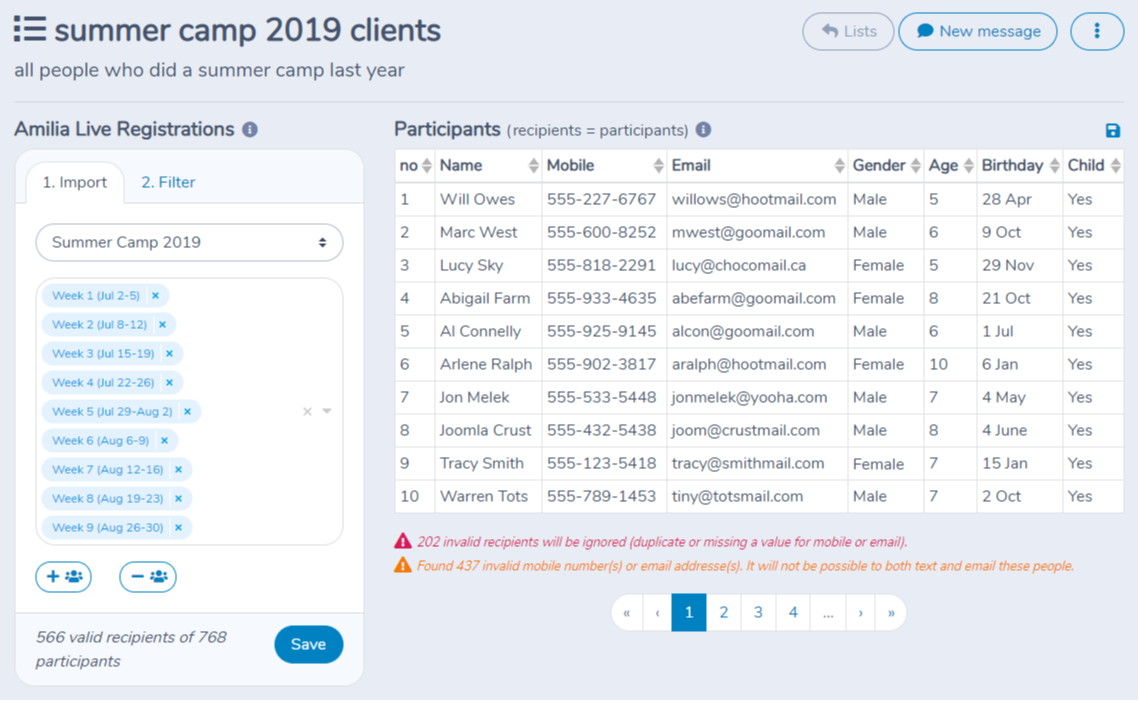
Task: Click email joom@crustmail.com
Action: [745, 431]
